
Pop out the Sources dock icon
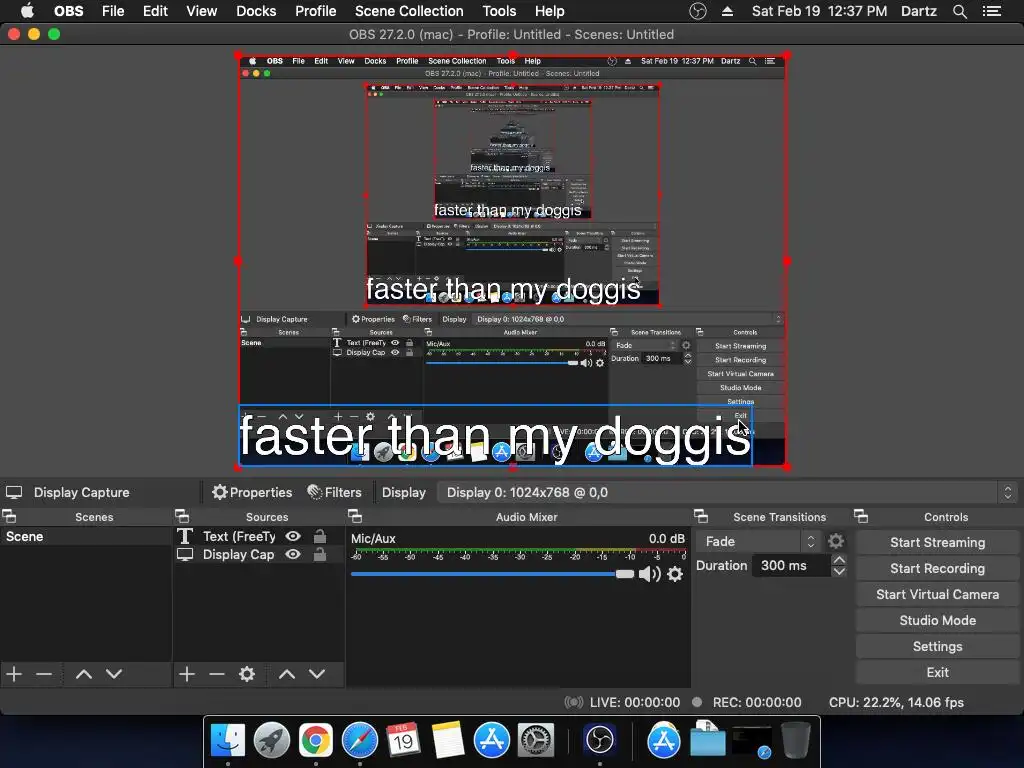point(182,517)
